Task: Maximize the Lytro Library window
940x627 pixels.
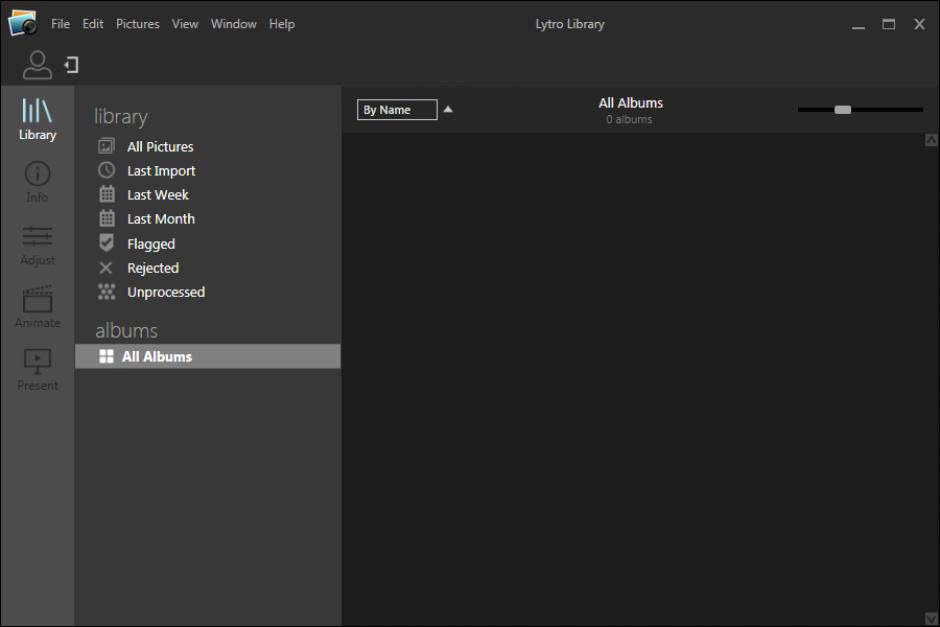Action: 888,24
